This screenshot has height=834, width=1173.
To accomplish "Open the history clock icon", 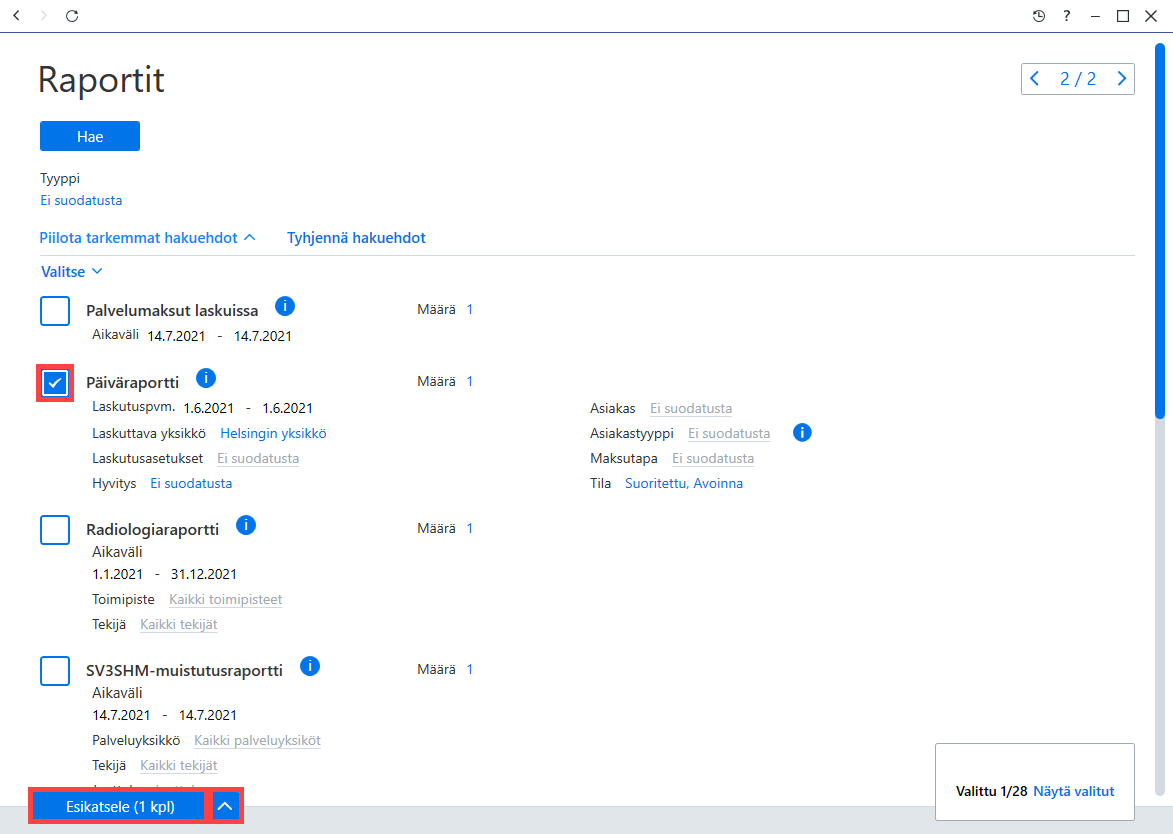I will coord(1038,16).
